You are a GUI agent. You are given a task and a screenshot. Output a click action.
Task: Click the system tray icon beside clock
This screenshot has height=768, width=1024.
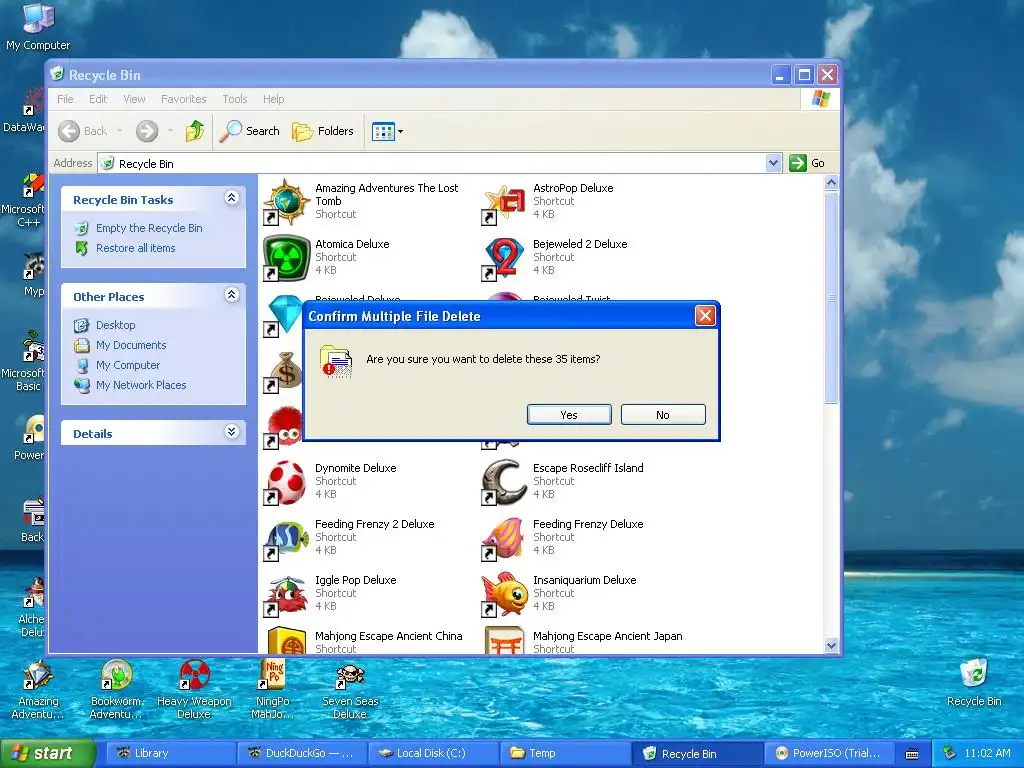(950, 754)
